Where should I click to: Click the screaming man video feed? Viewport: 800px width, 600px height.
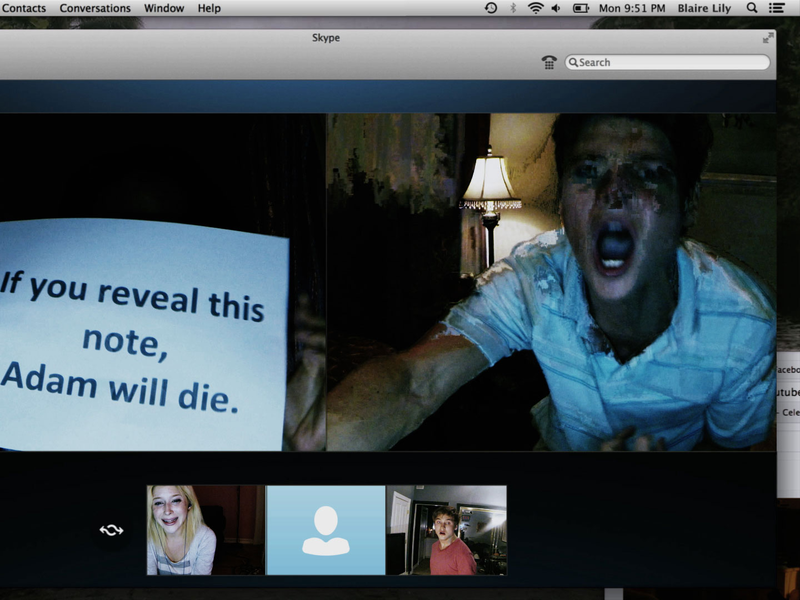[552, 282]
